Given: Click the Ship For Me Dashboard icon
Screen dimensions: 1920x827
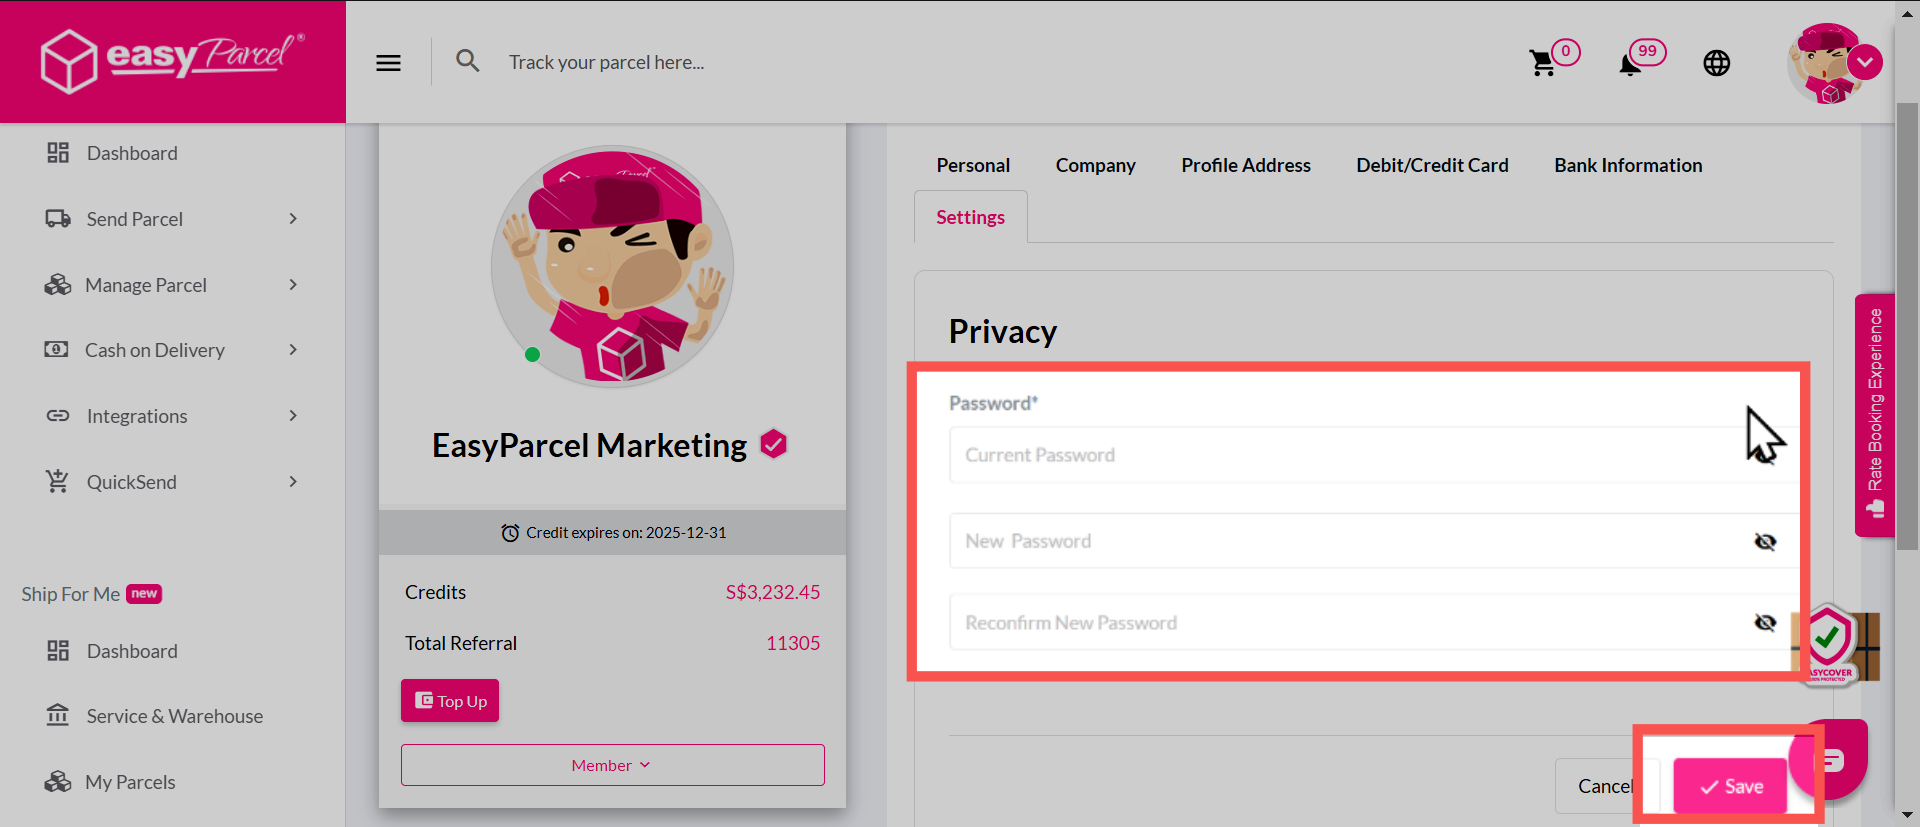Looking at the screenshot, I should tap(58, 651).
